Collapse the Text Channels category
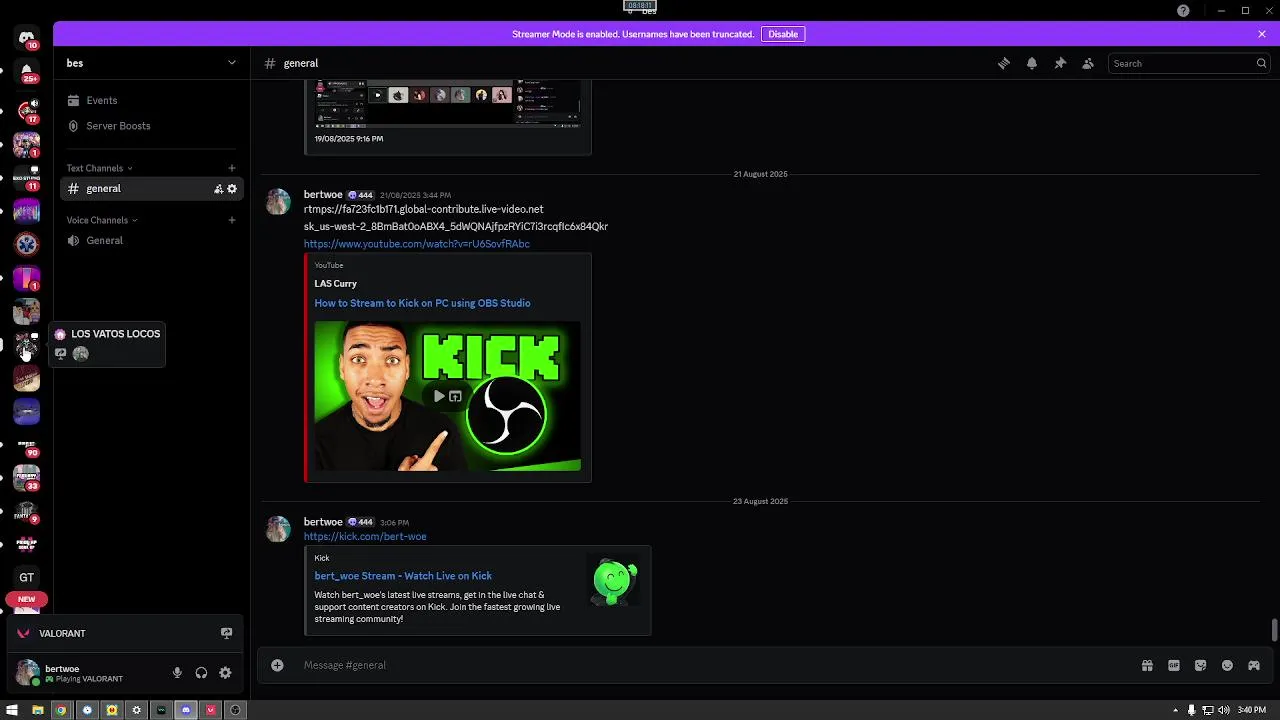The height and width of the screenshot is (720, 1280). pos(98,168)
